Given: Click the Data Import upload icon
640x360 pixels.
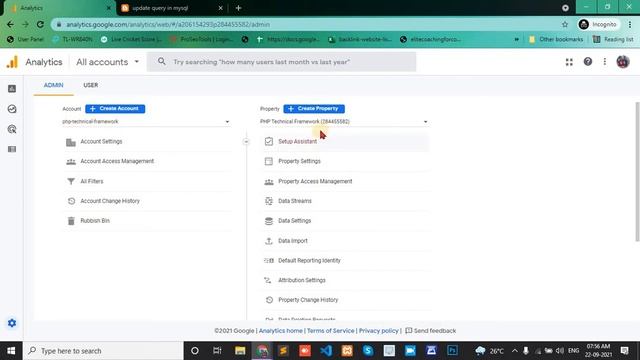Looking at the screenshot, I should (269, 241).
